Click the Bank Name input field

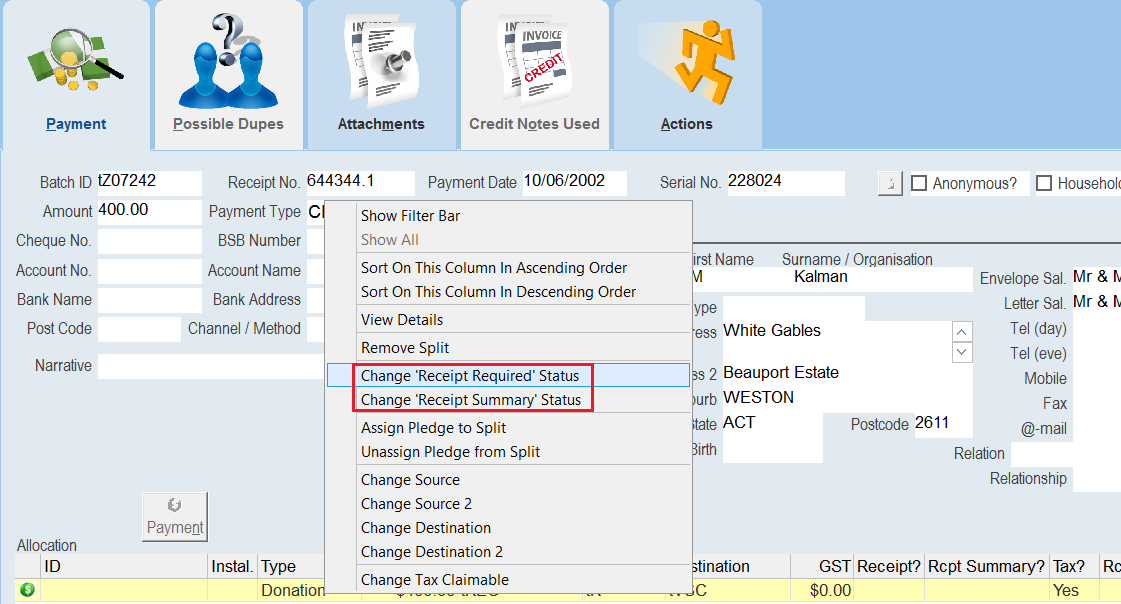149,300
